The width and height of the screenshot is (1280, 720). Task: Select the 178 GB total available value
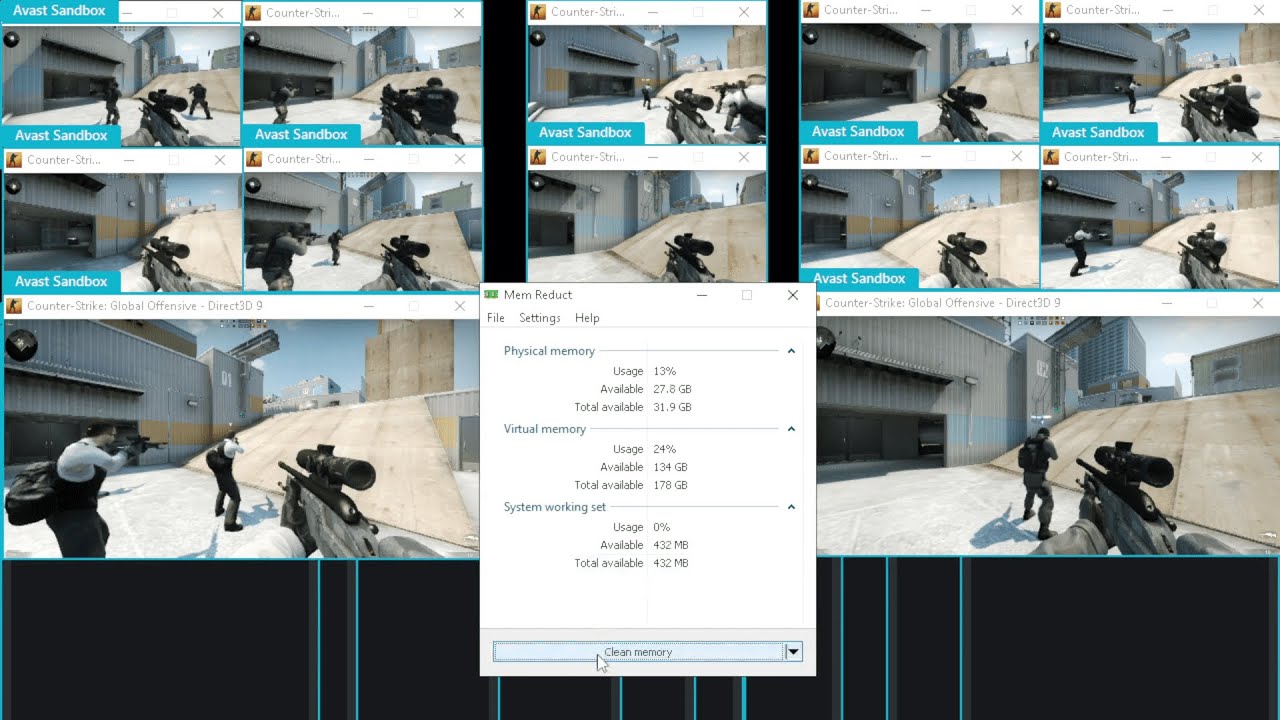(670, 485)
